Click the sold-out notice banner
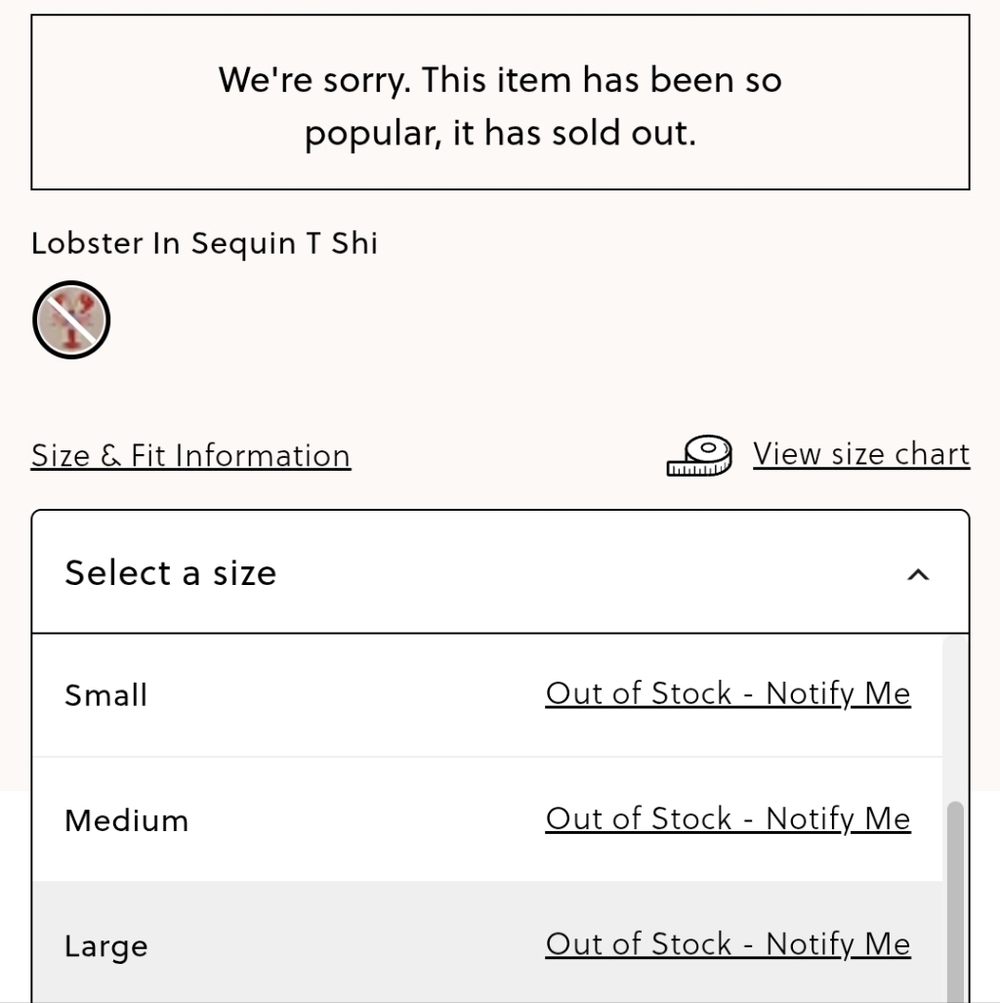This screenshot has height=1003, width=1000. 500,102
